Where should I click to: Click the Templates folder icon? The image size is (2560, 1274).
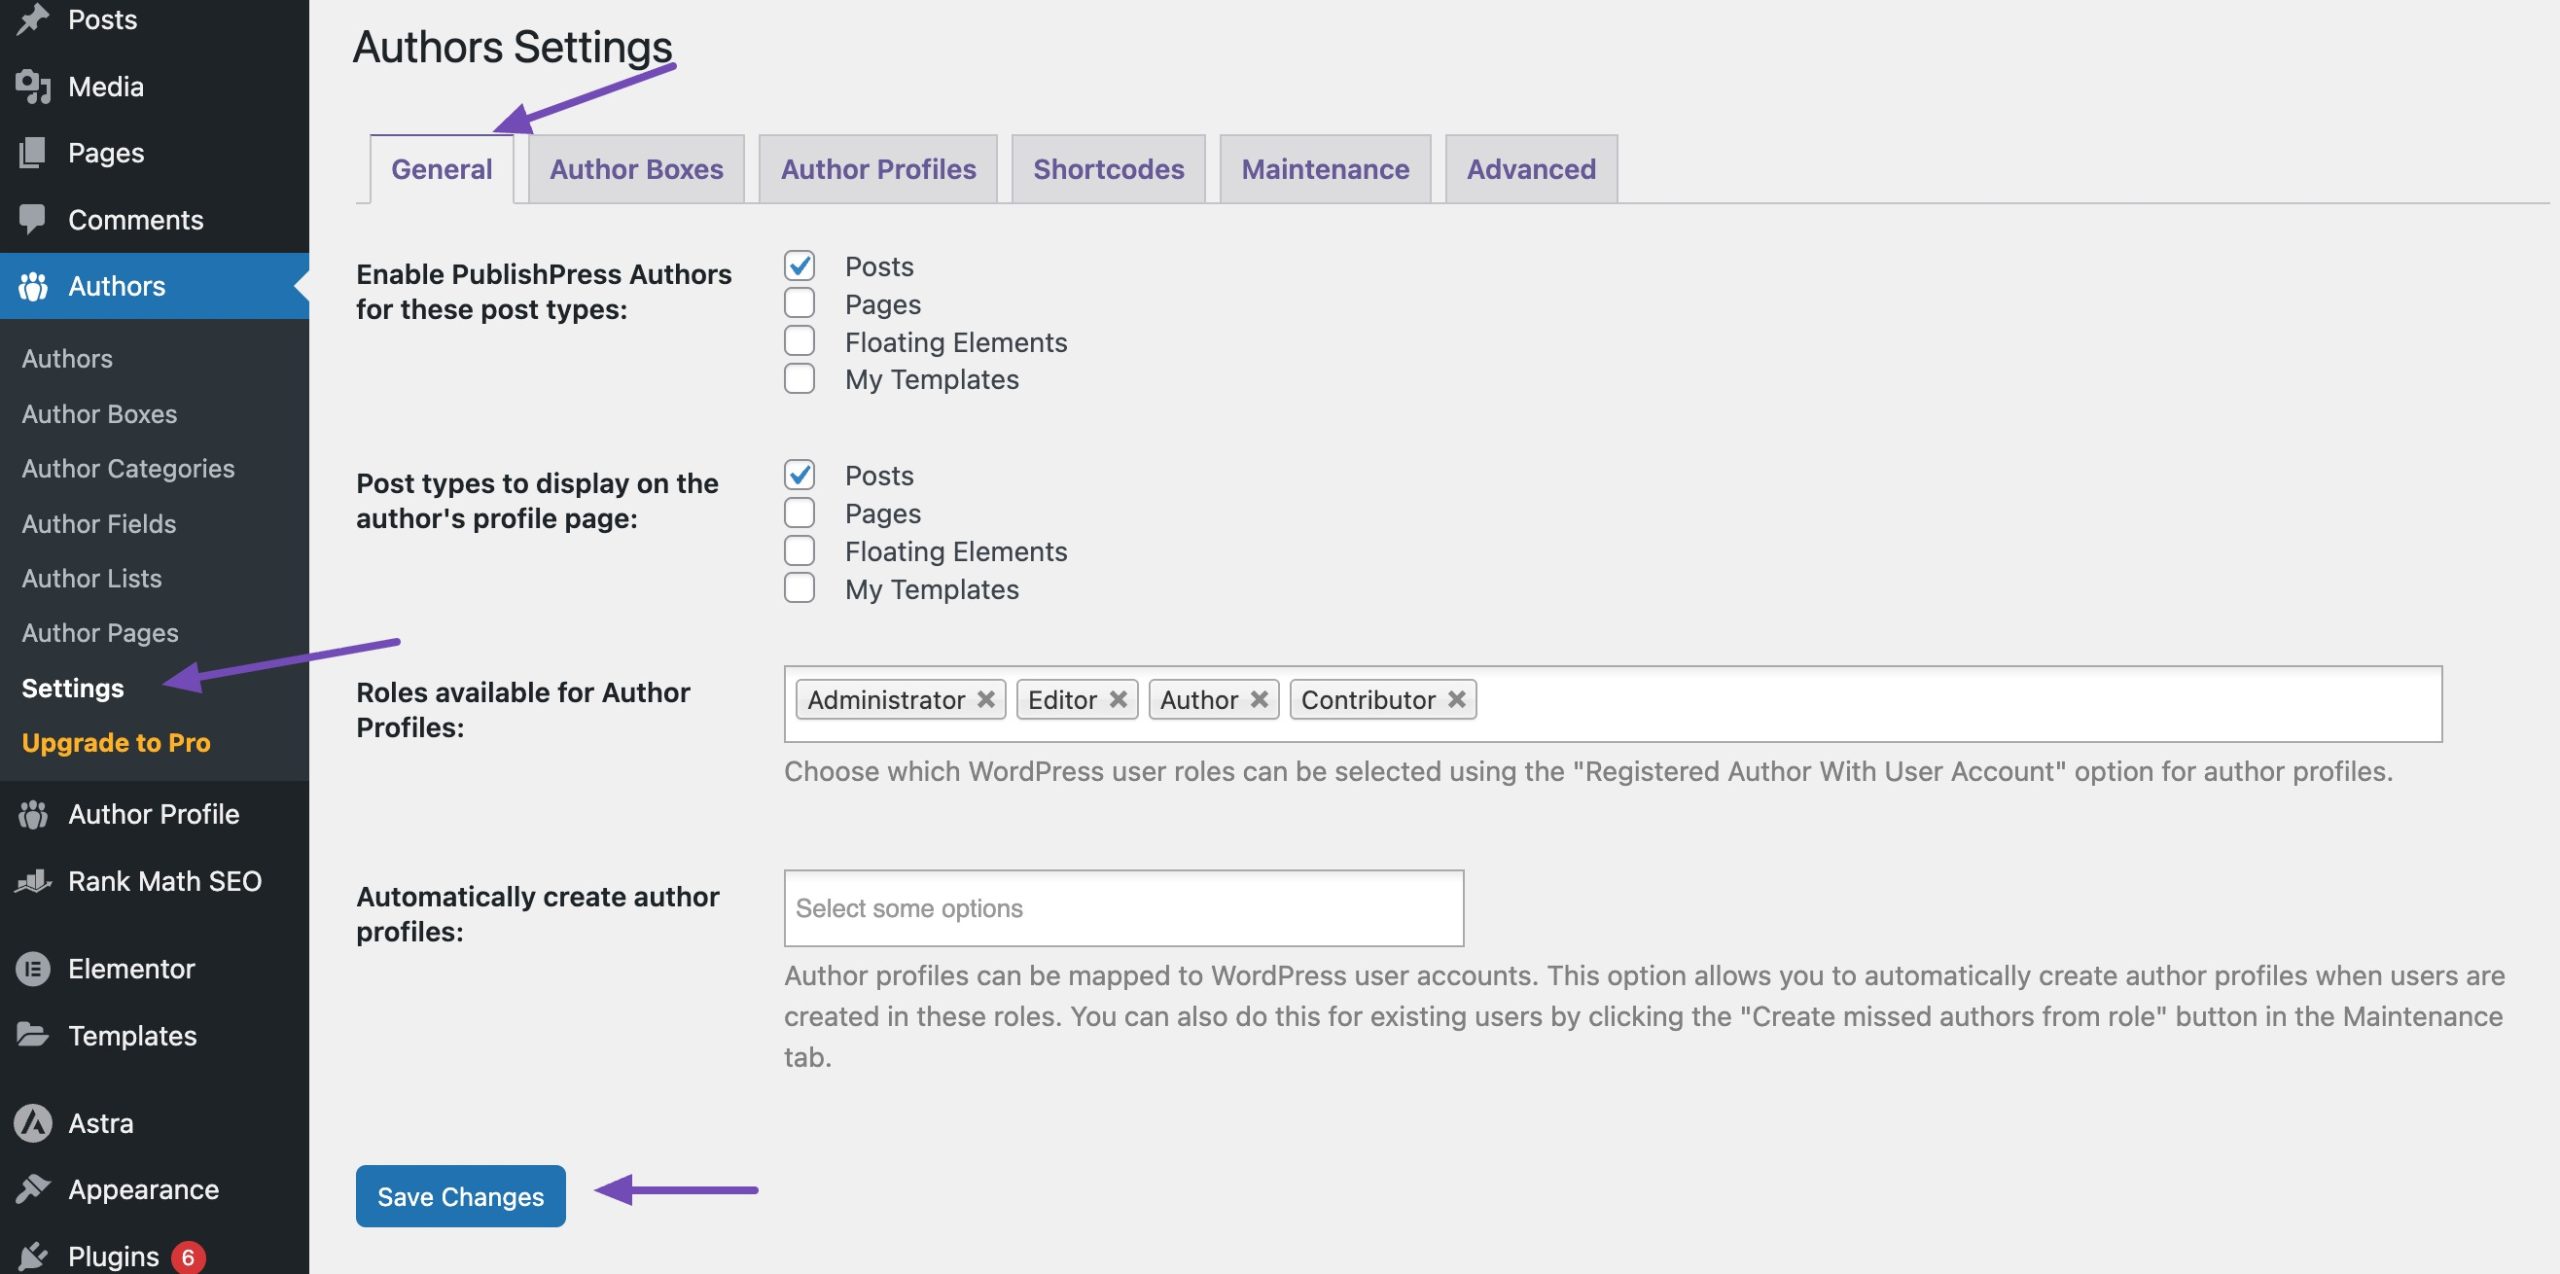click(x=33, y=1035)
